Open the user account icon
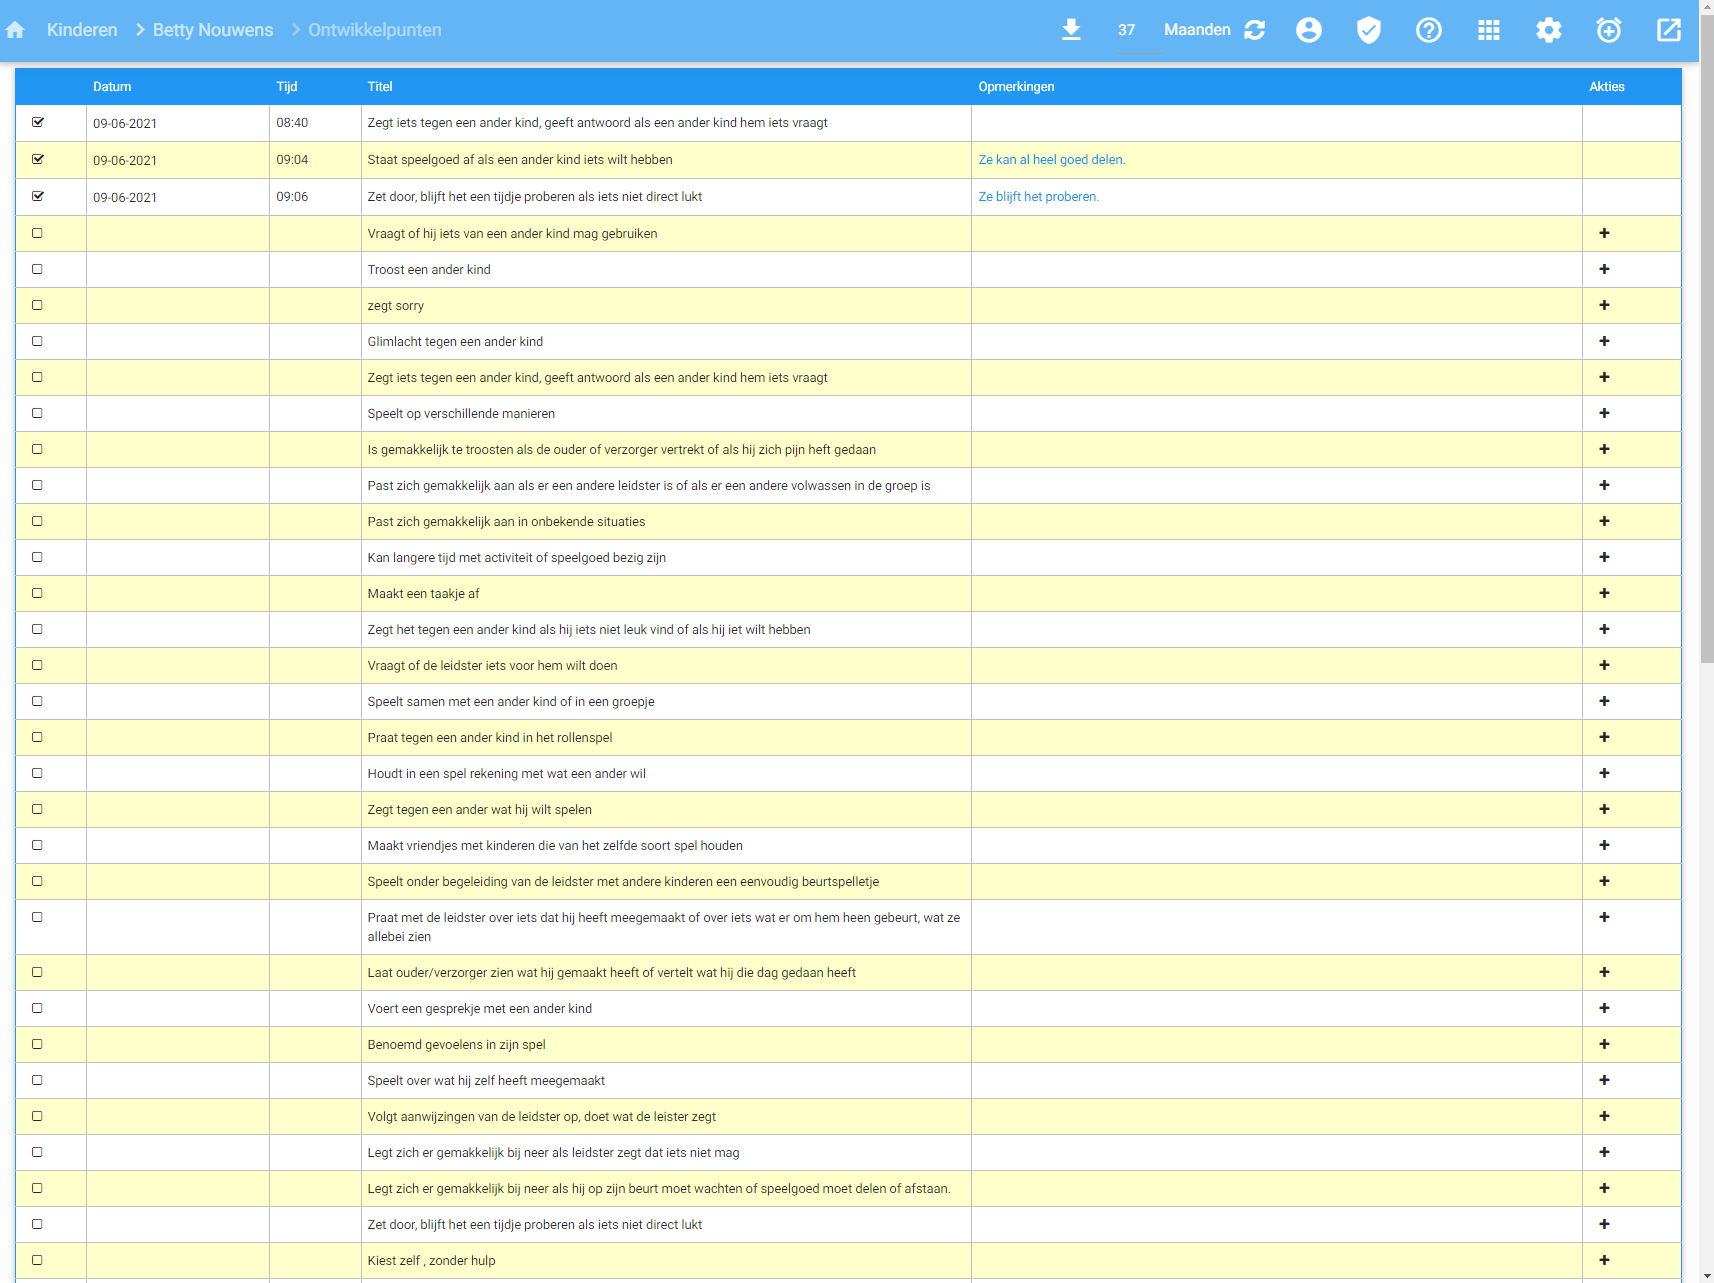Image resolution: width=1714 pixels, height=1283 pixels. (1308, 30)
